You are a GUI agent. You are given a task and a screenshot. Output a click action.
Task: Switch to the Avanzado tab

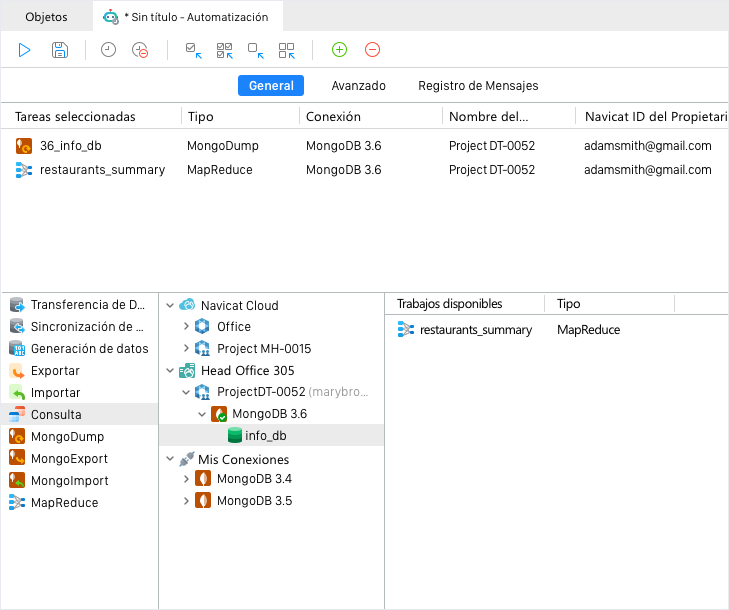pos(358,86)
